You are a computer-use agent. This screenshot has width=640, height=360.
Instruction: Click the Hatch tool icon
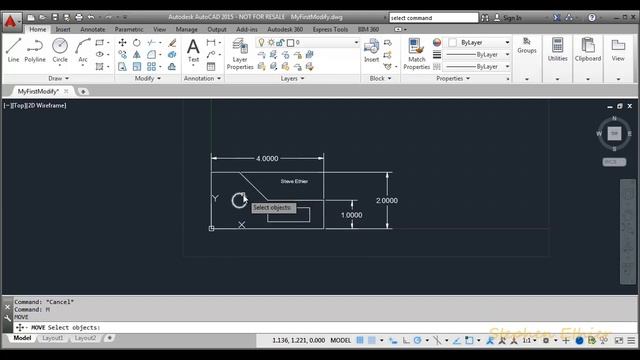click(x=100, y=67)
